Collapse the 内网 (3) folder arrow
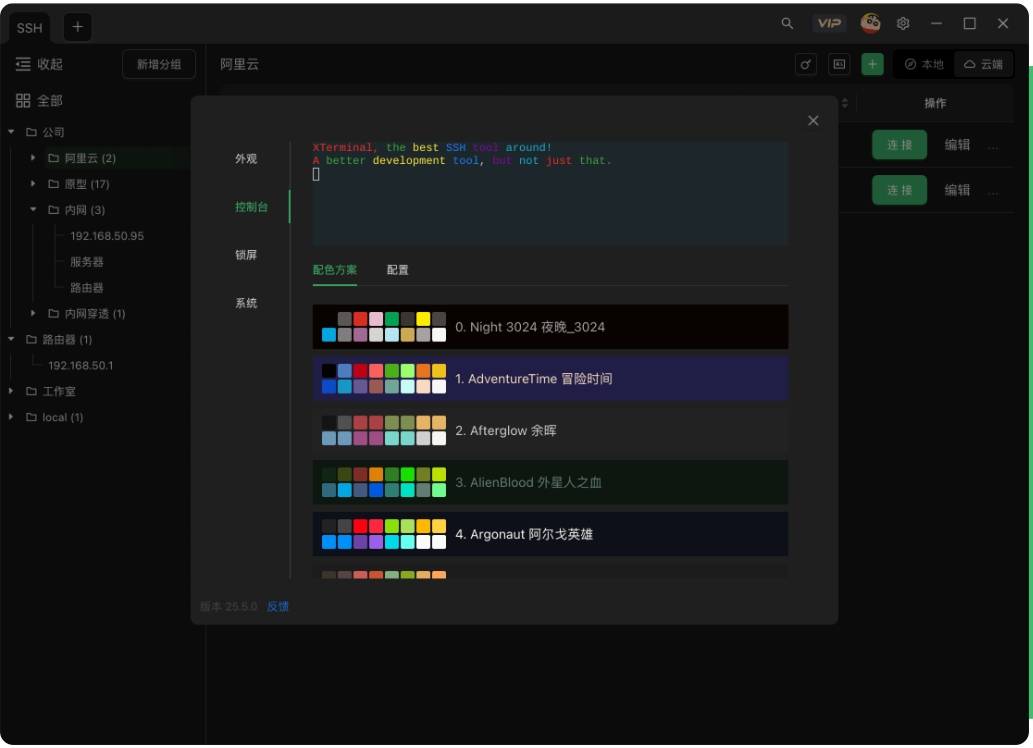 tap(33, 210)
